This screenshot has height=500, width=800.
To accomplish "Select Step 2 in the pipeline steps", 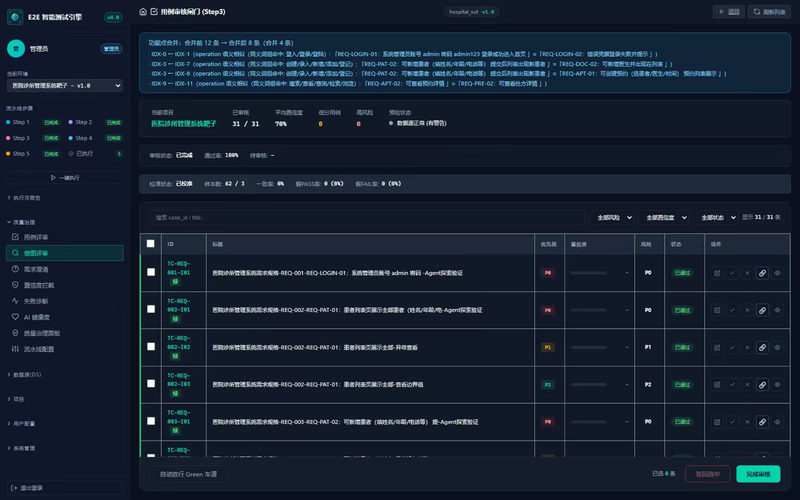I will [x=84, y=122].
